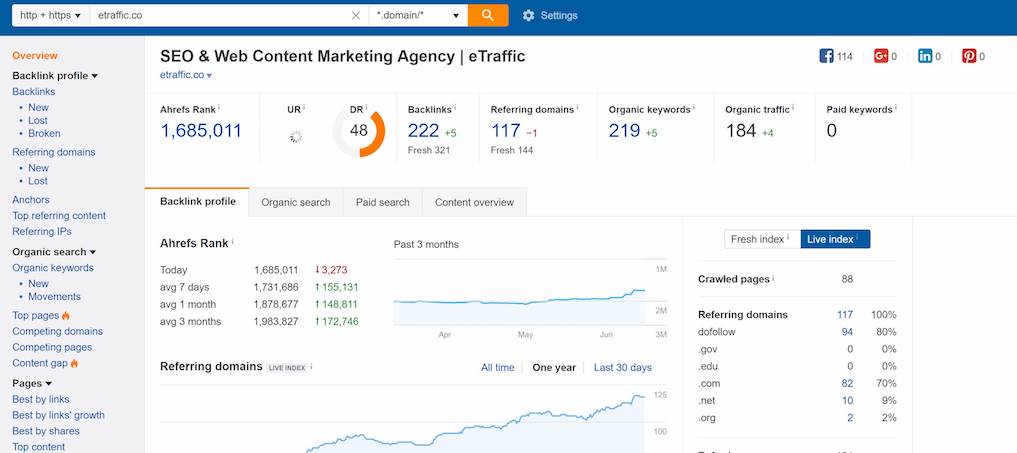Viewport: 1017px width, 453px height.
Task: Click the Pinterest shares icon
Action: click(x=969, y=56)
